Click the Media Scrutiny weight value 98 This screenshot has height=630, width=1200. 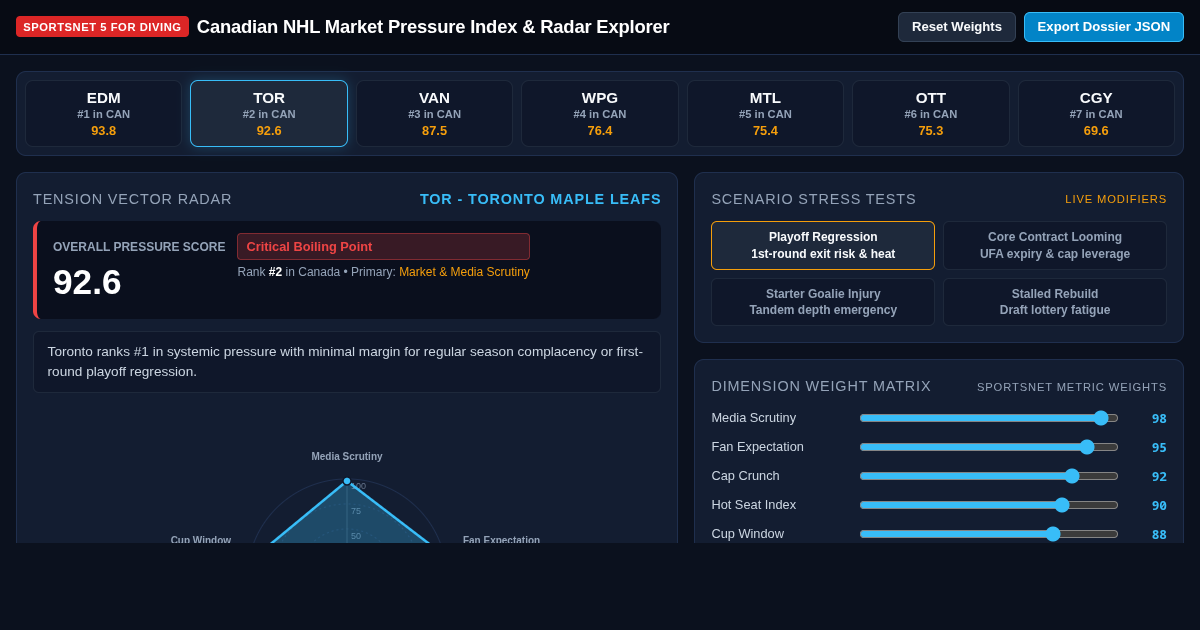tap(1159, 419)
